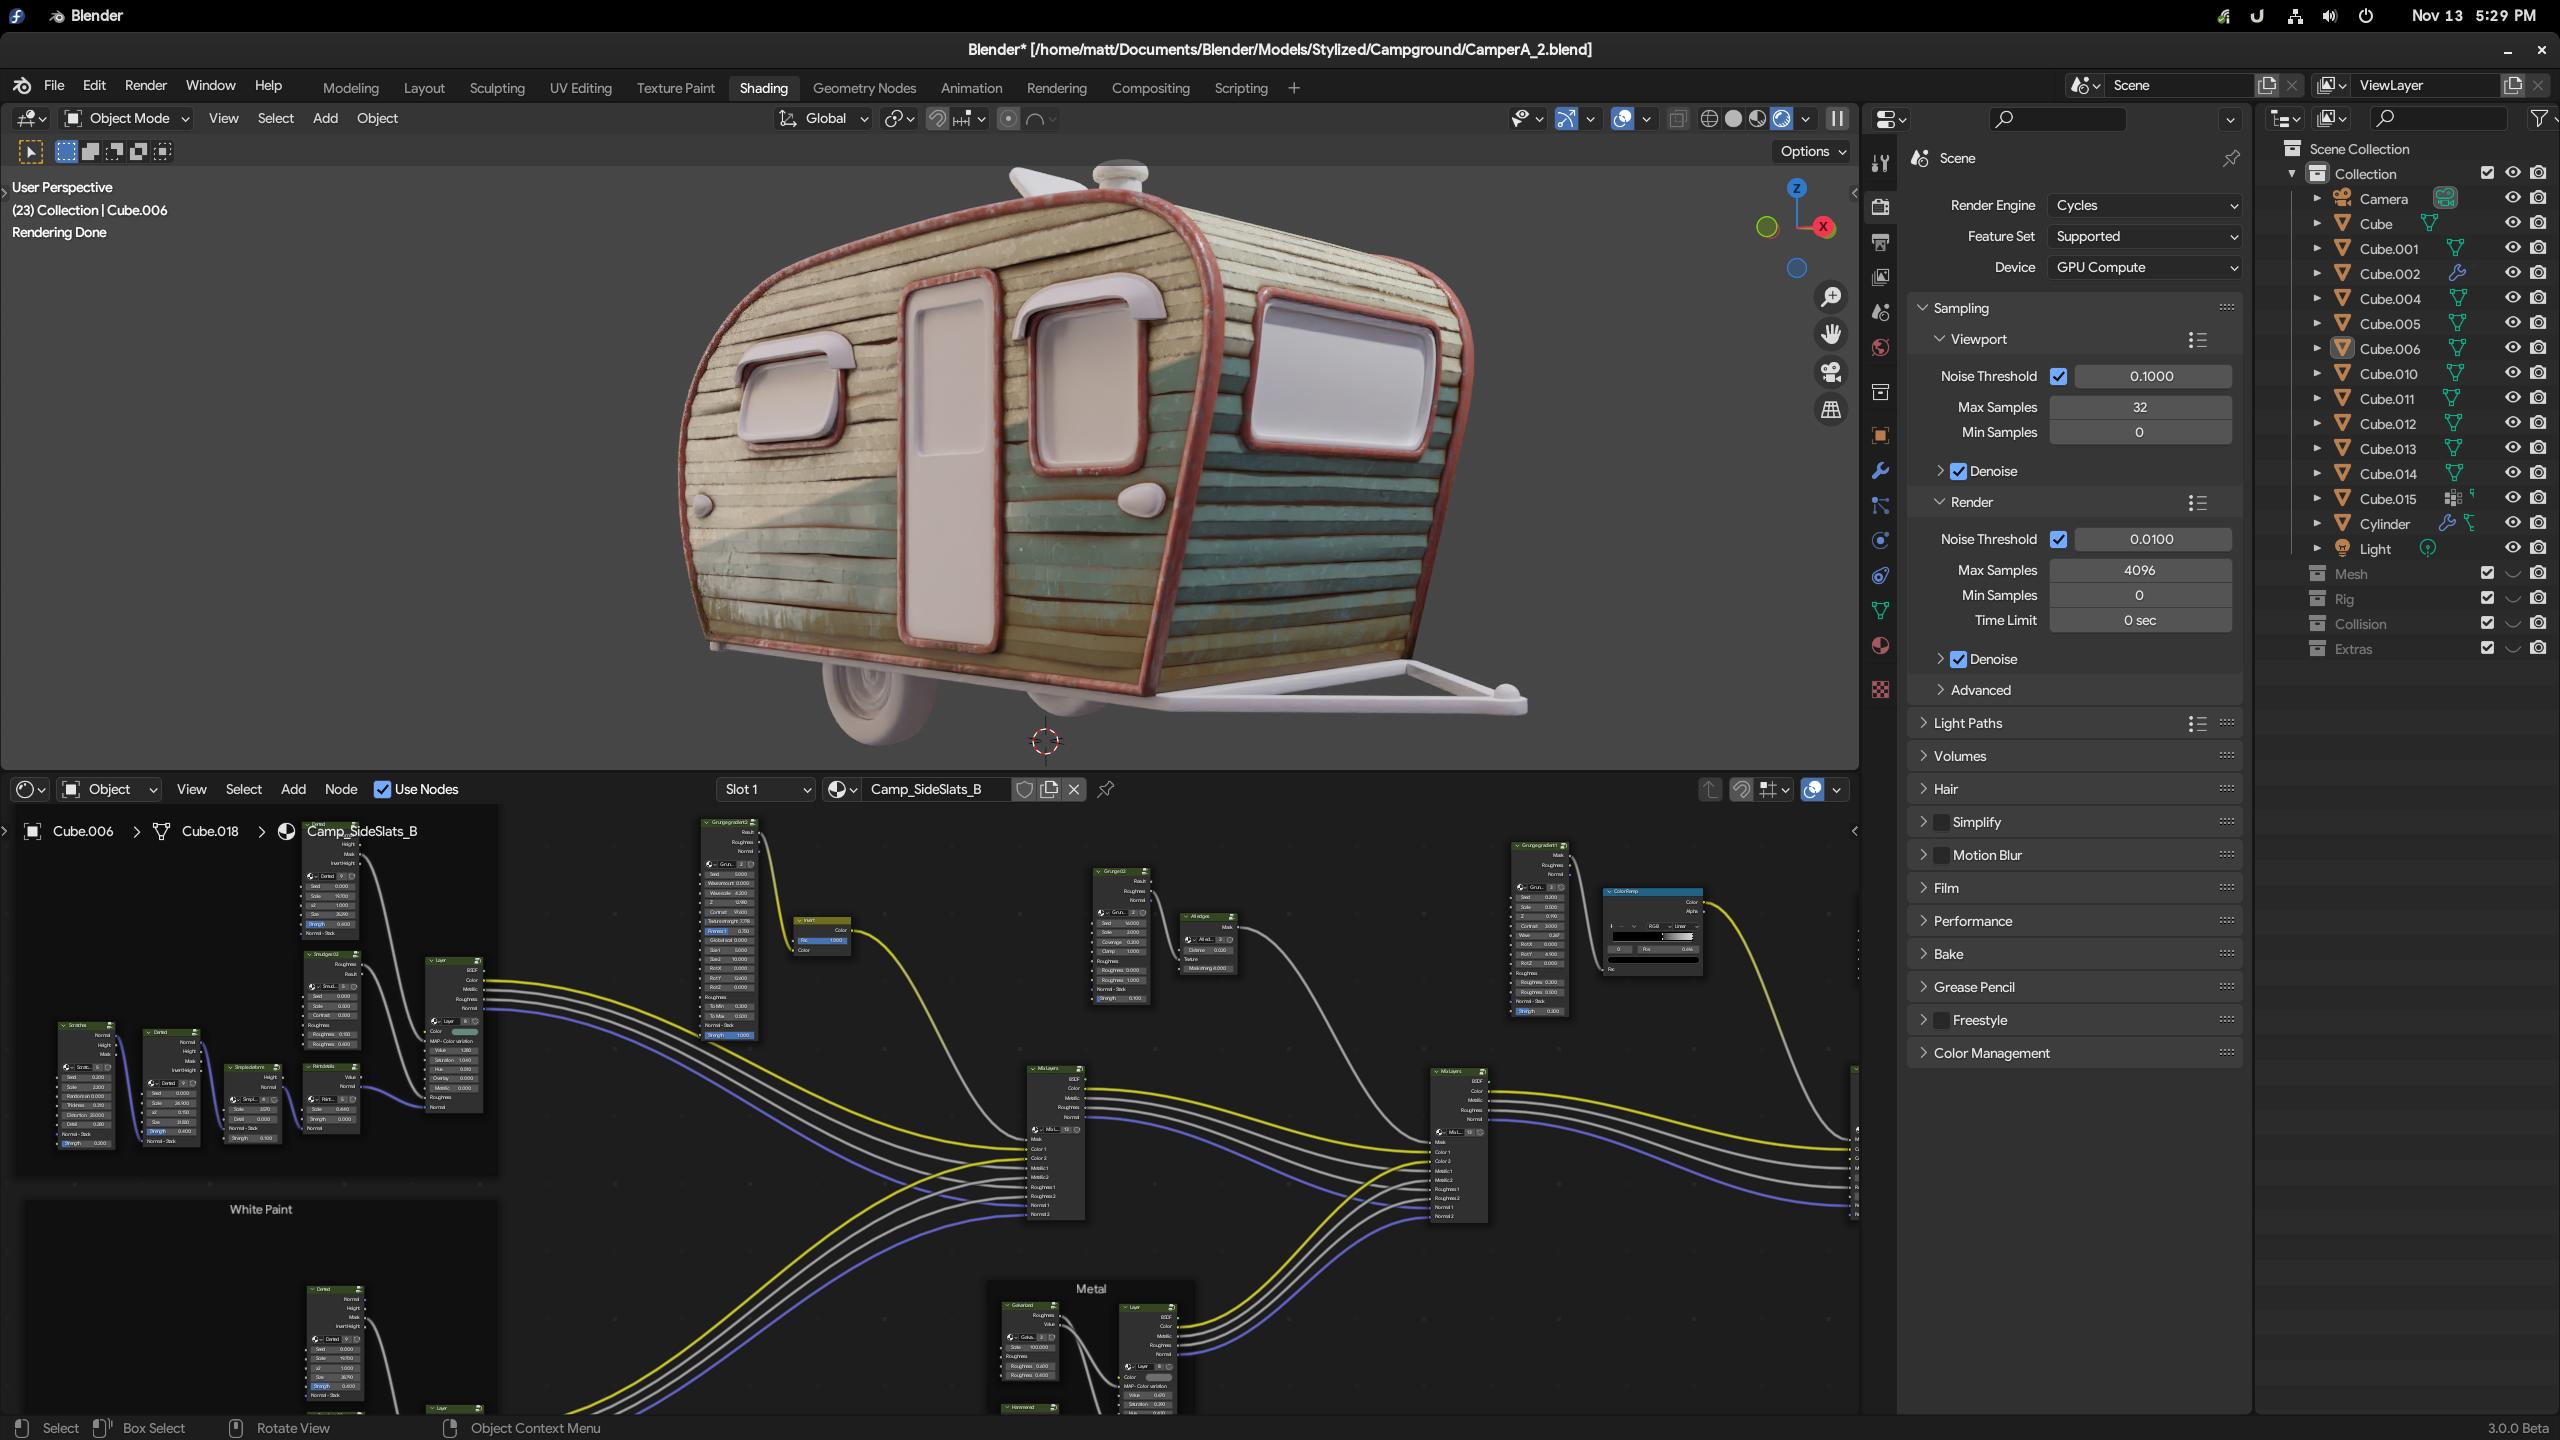The image size is (2560, 1440).
Task: Open the Render menu
Action: tap(145, 86)
